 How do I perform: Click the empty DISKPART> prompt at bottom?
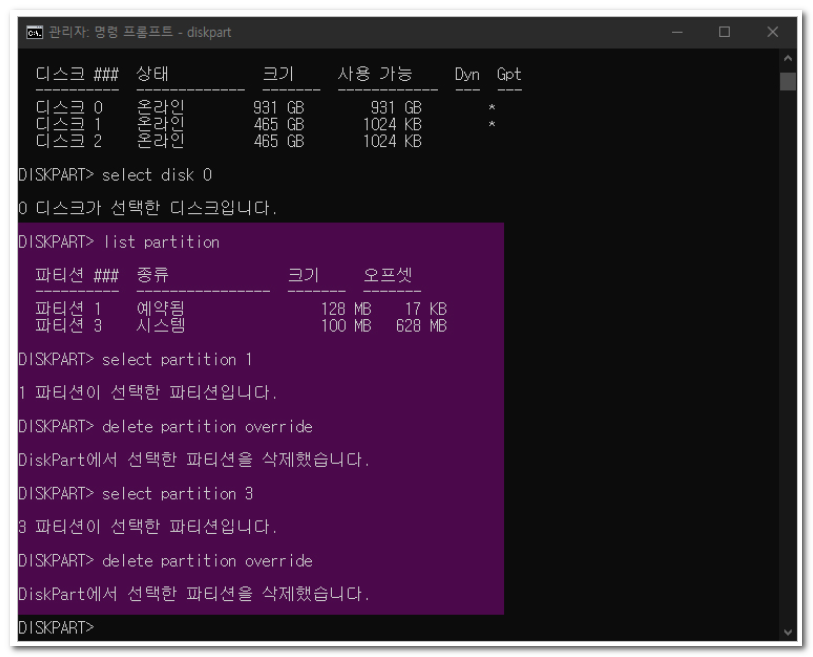[56, 627]
